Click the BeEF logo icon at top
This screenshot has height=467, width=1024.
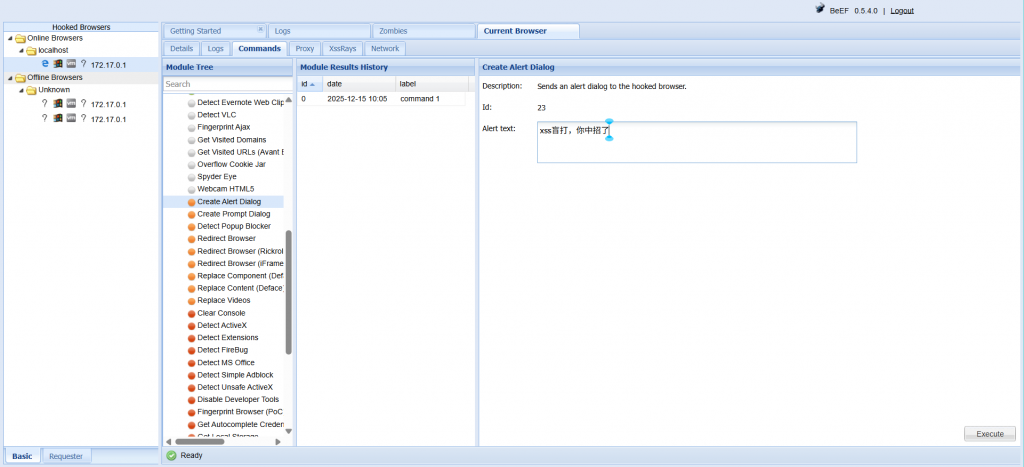pos(820,10)
